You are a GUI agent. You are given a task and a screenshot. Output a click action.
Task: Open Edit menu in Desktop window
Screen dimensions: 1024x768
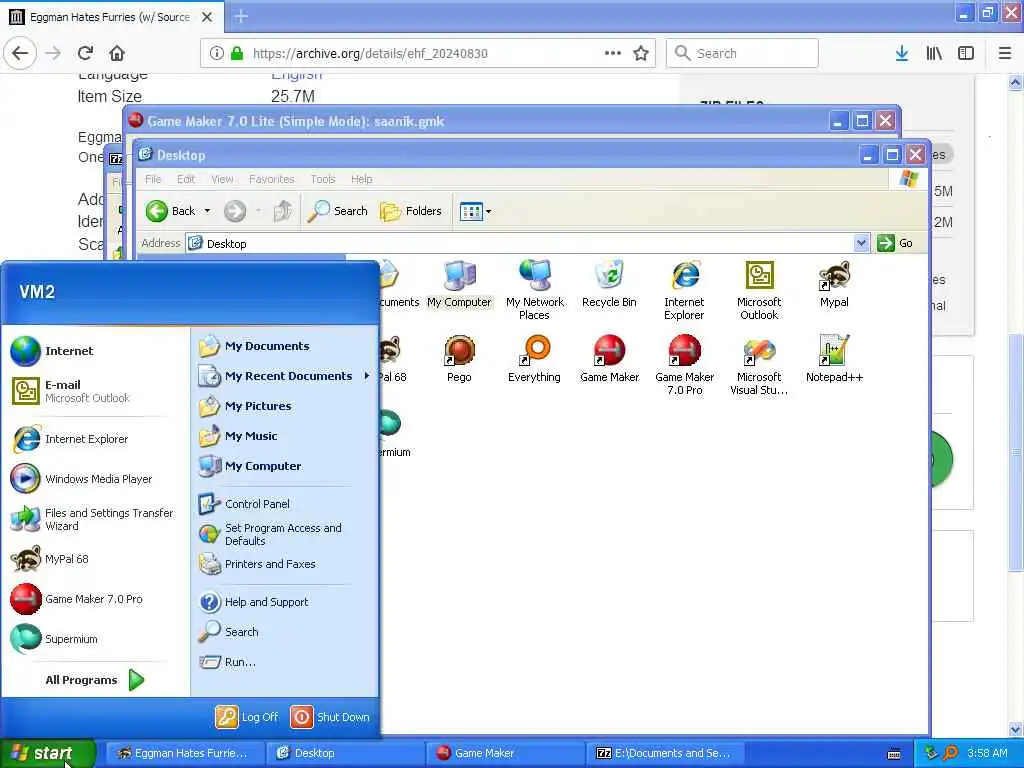185,179
